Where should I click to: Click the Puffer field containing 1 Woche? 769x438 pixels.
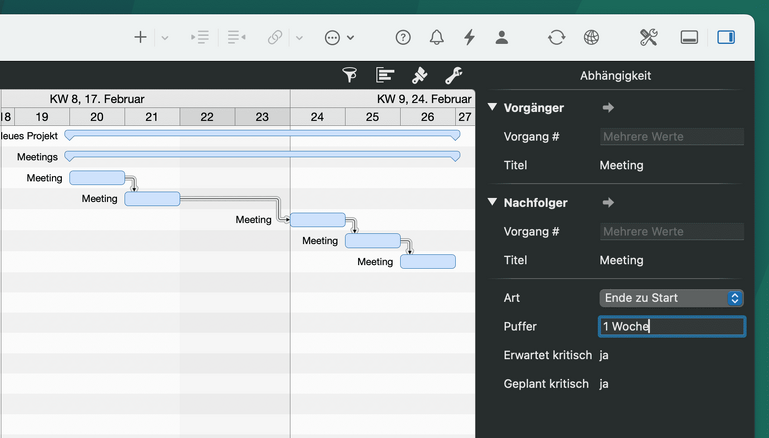click(672, 326)
